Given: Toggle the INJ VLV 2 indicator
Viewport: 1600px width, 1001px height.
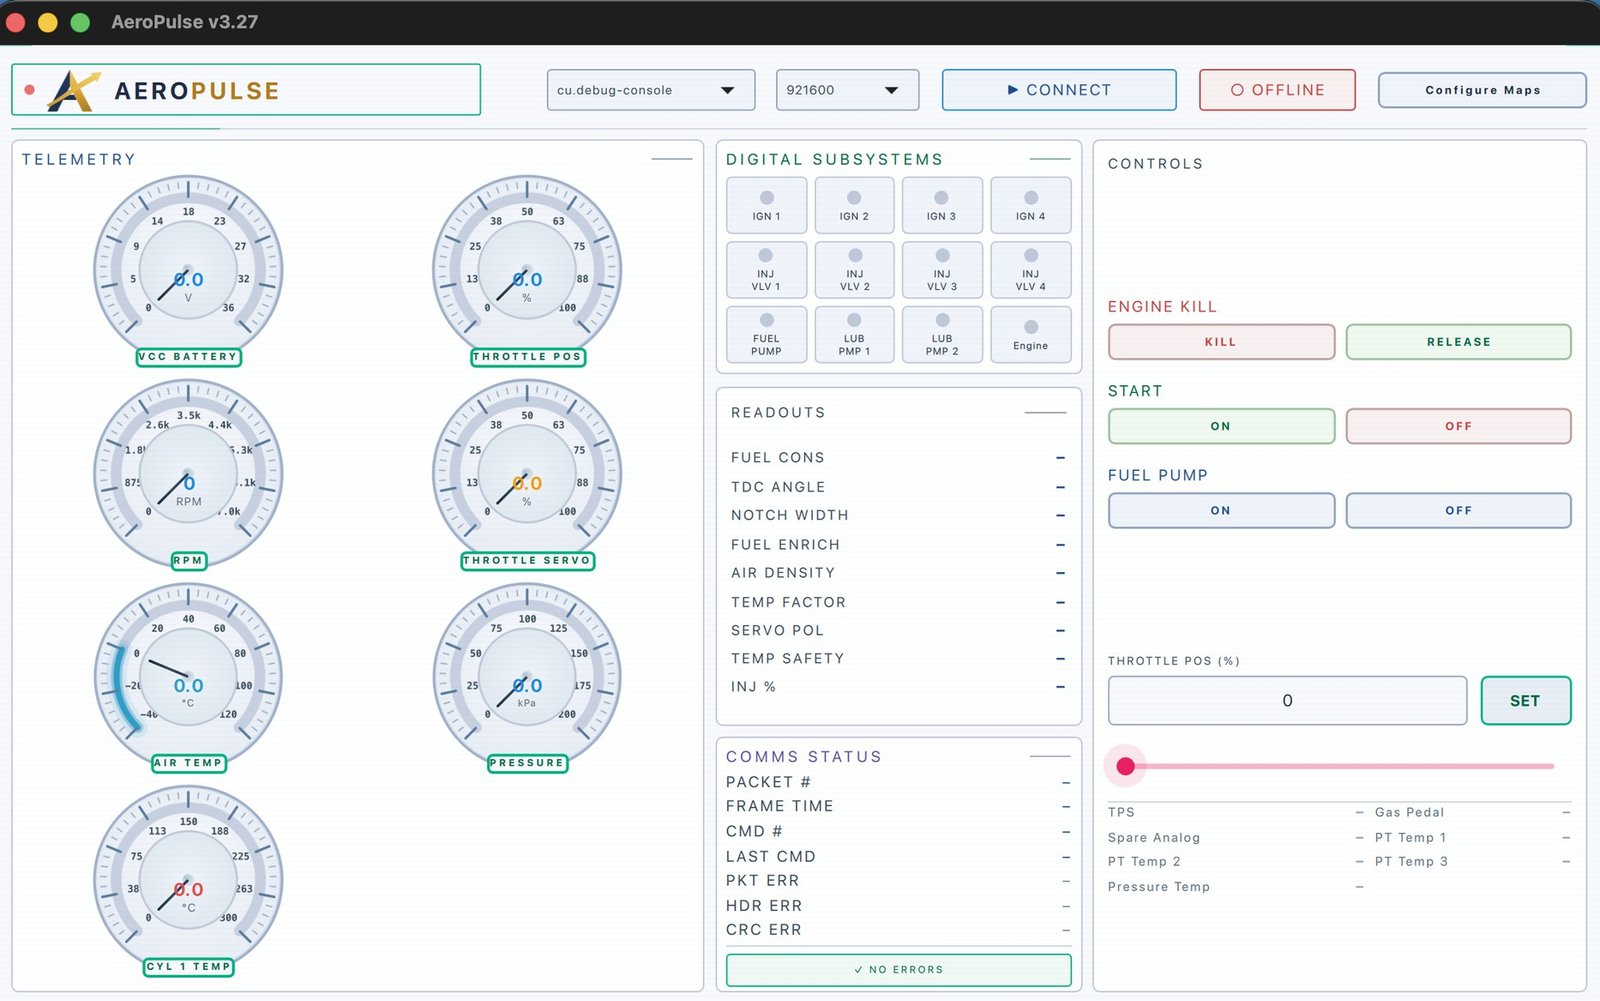Looking at the screenshot, I should point(854,270).
